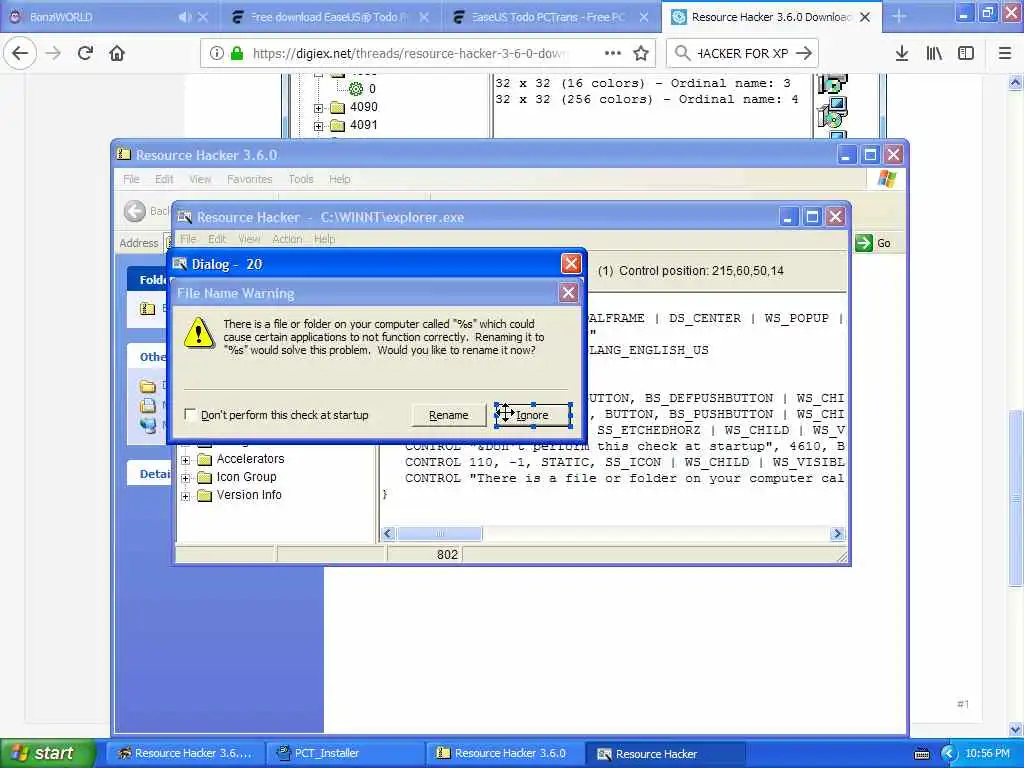Viewport: 1024px width, 768px height.
Task: Select the 4090 tree folder
Action: (364, 107)
